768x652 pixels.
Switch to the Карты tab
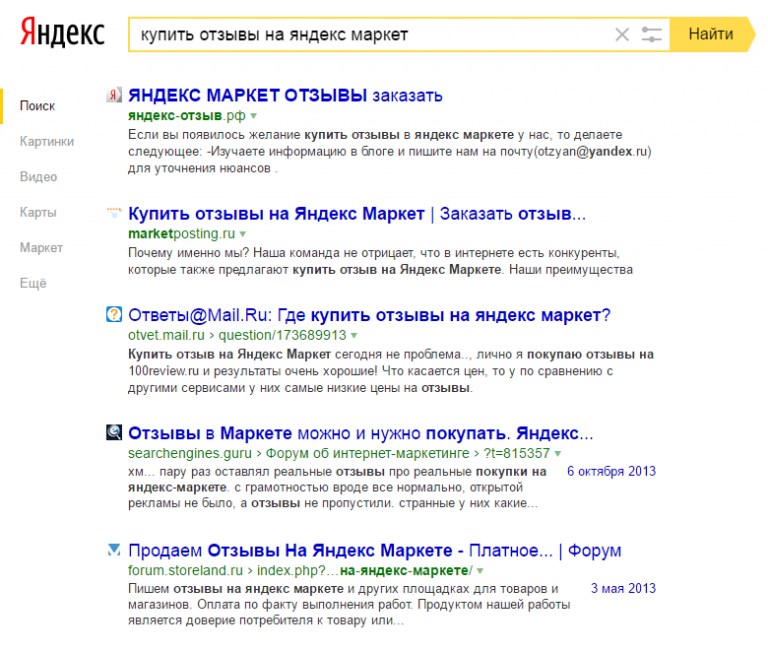(x=38, y=212)
